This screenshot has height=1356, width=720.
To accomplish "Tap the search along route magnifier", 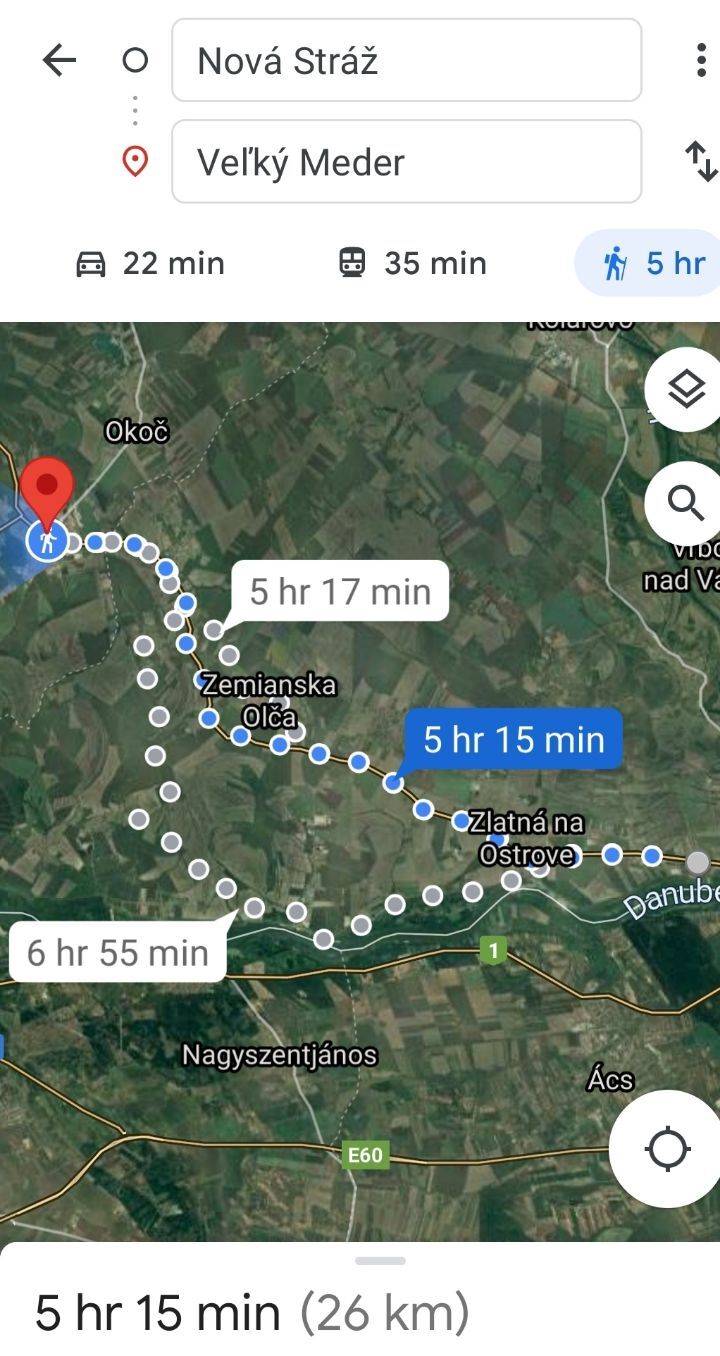I will click(686, 503).
